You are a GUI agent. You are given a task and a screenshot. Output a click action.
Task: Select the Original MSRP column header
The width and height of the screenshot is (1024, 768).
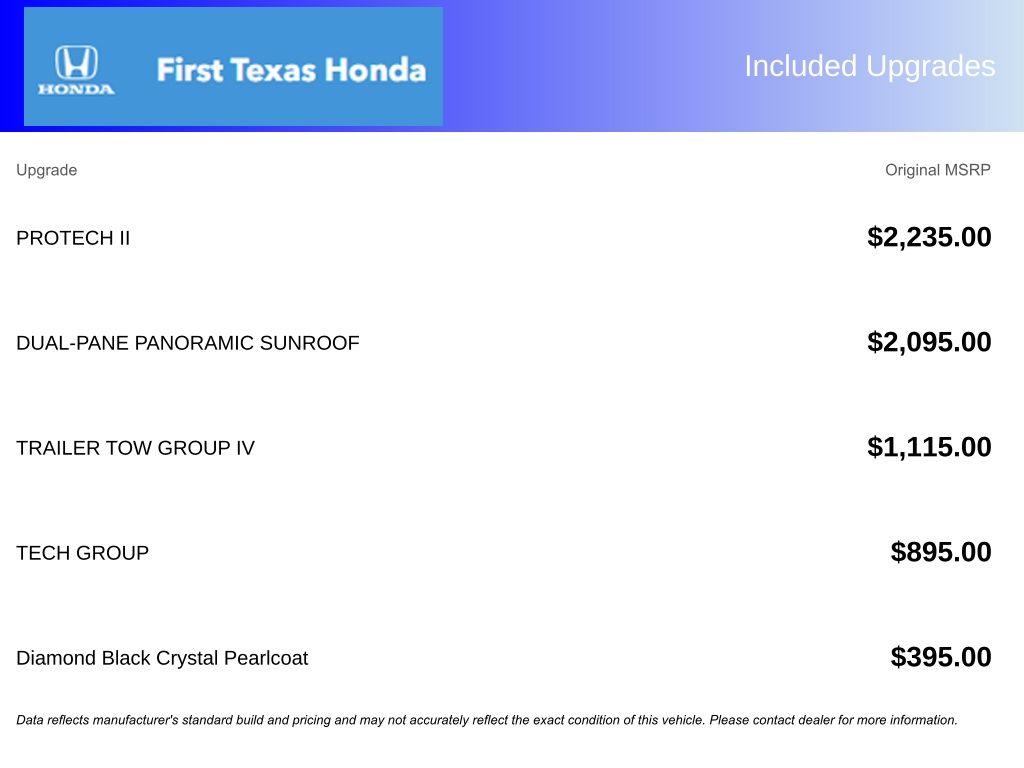937,170
